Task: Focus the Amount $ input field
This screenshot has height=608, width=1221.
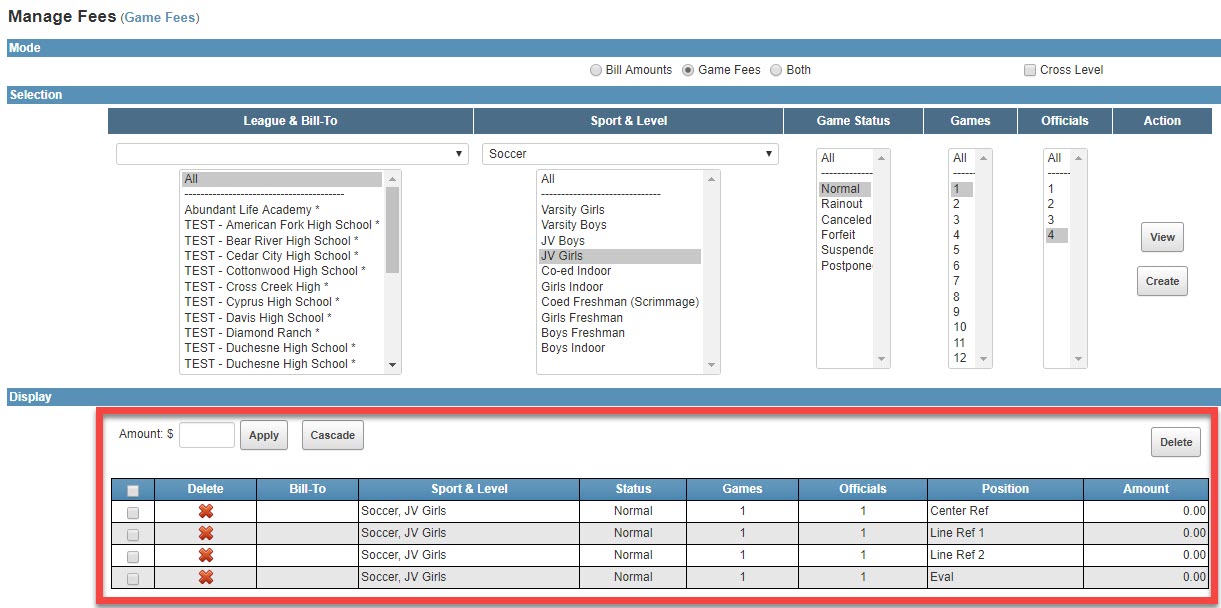Action: [206, 435]
